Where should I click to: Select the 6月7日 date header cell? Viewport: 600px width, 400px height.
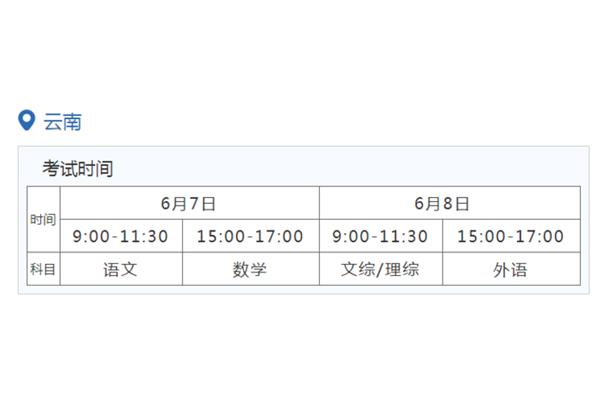click(x=189, y=203)
